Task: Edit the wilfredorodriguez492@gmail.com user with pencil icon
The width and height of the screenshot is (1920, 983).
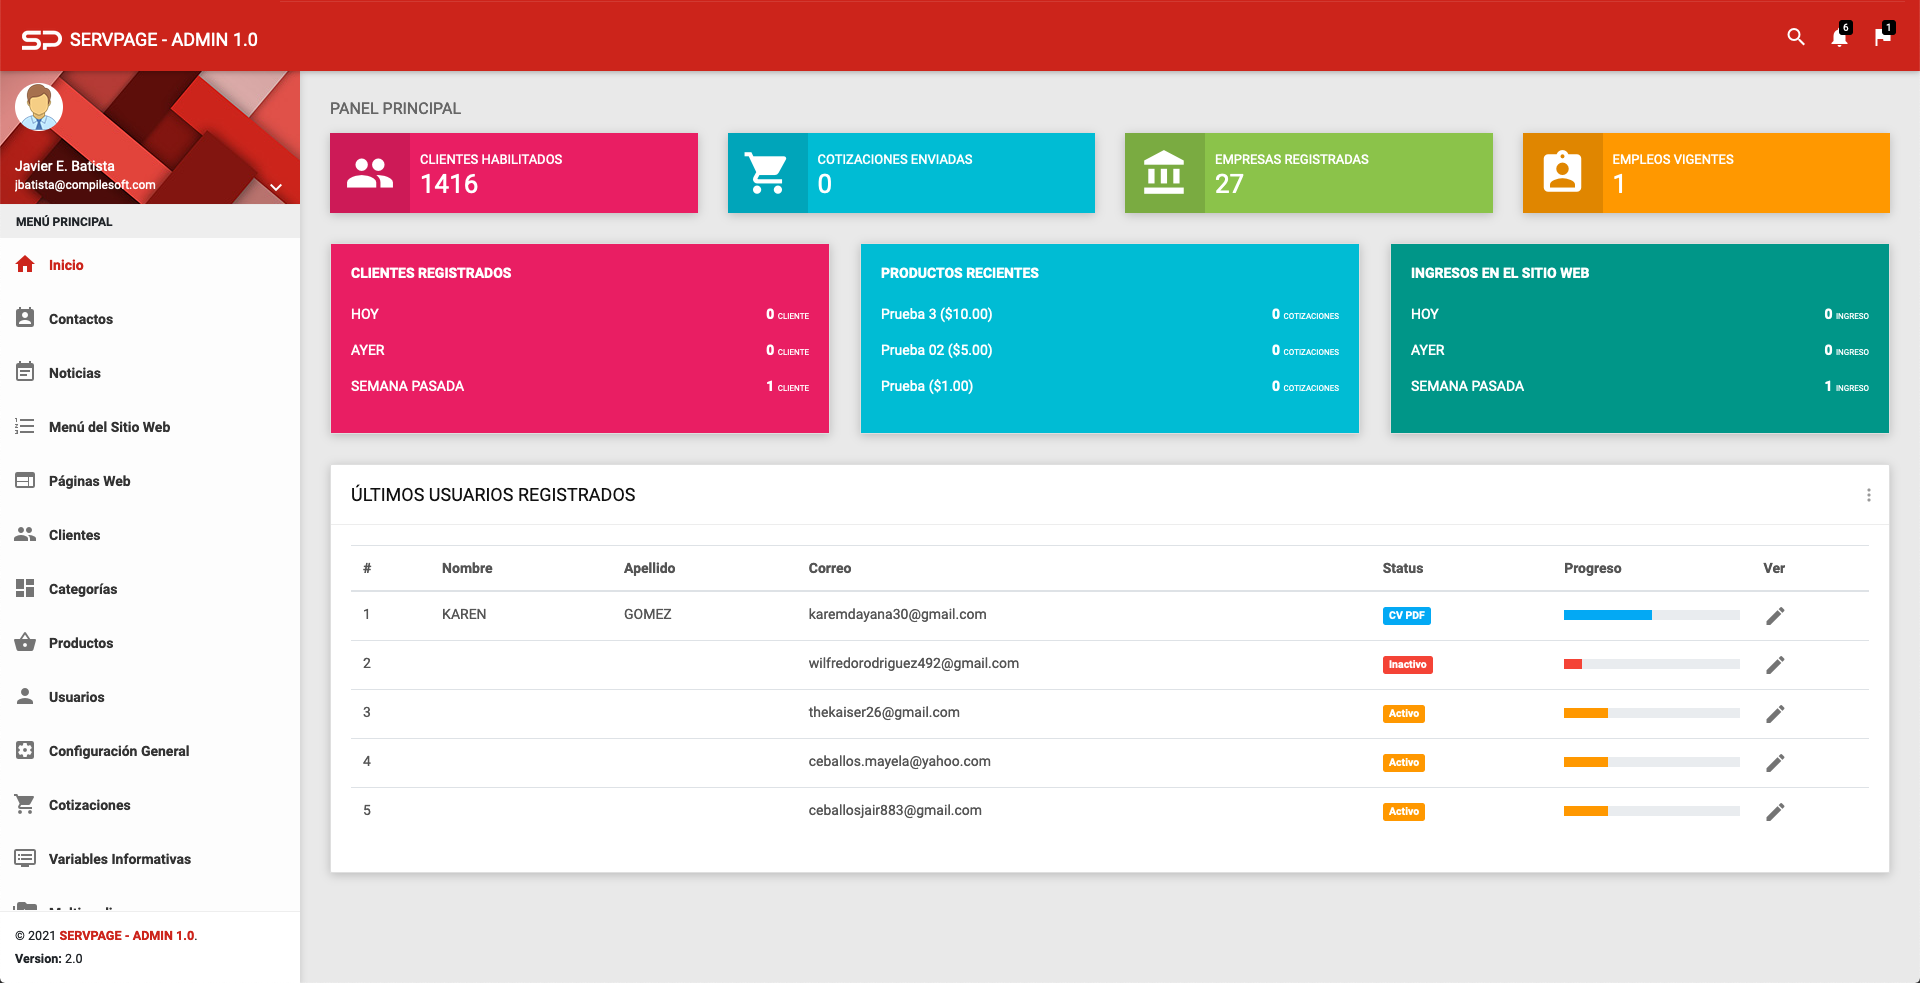Action: [x=1775, y=665]
